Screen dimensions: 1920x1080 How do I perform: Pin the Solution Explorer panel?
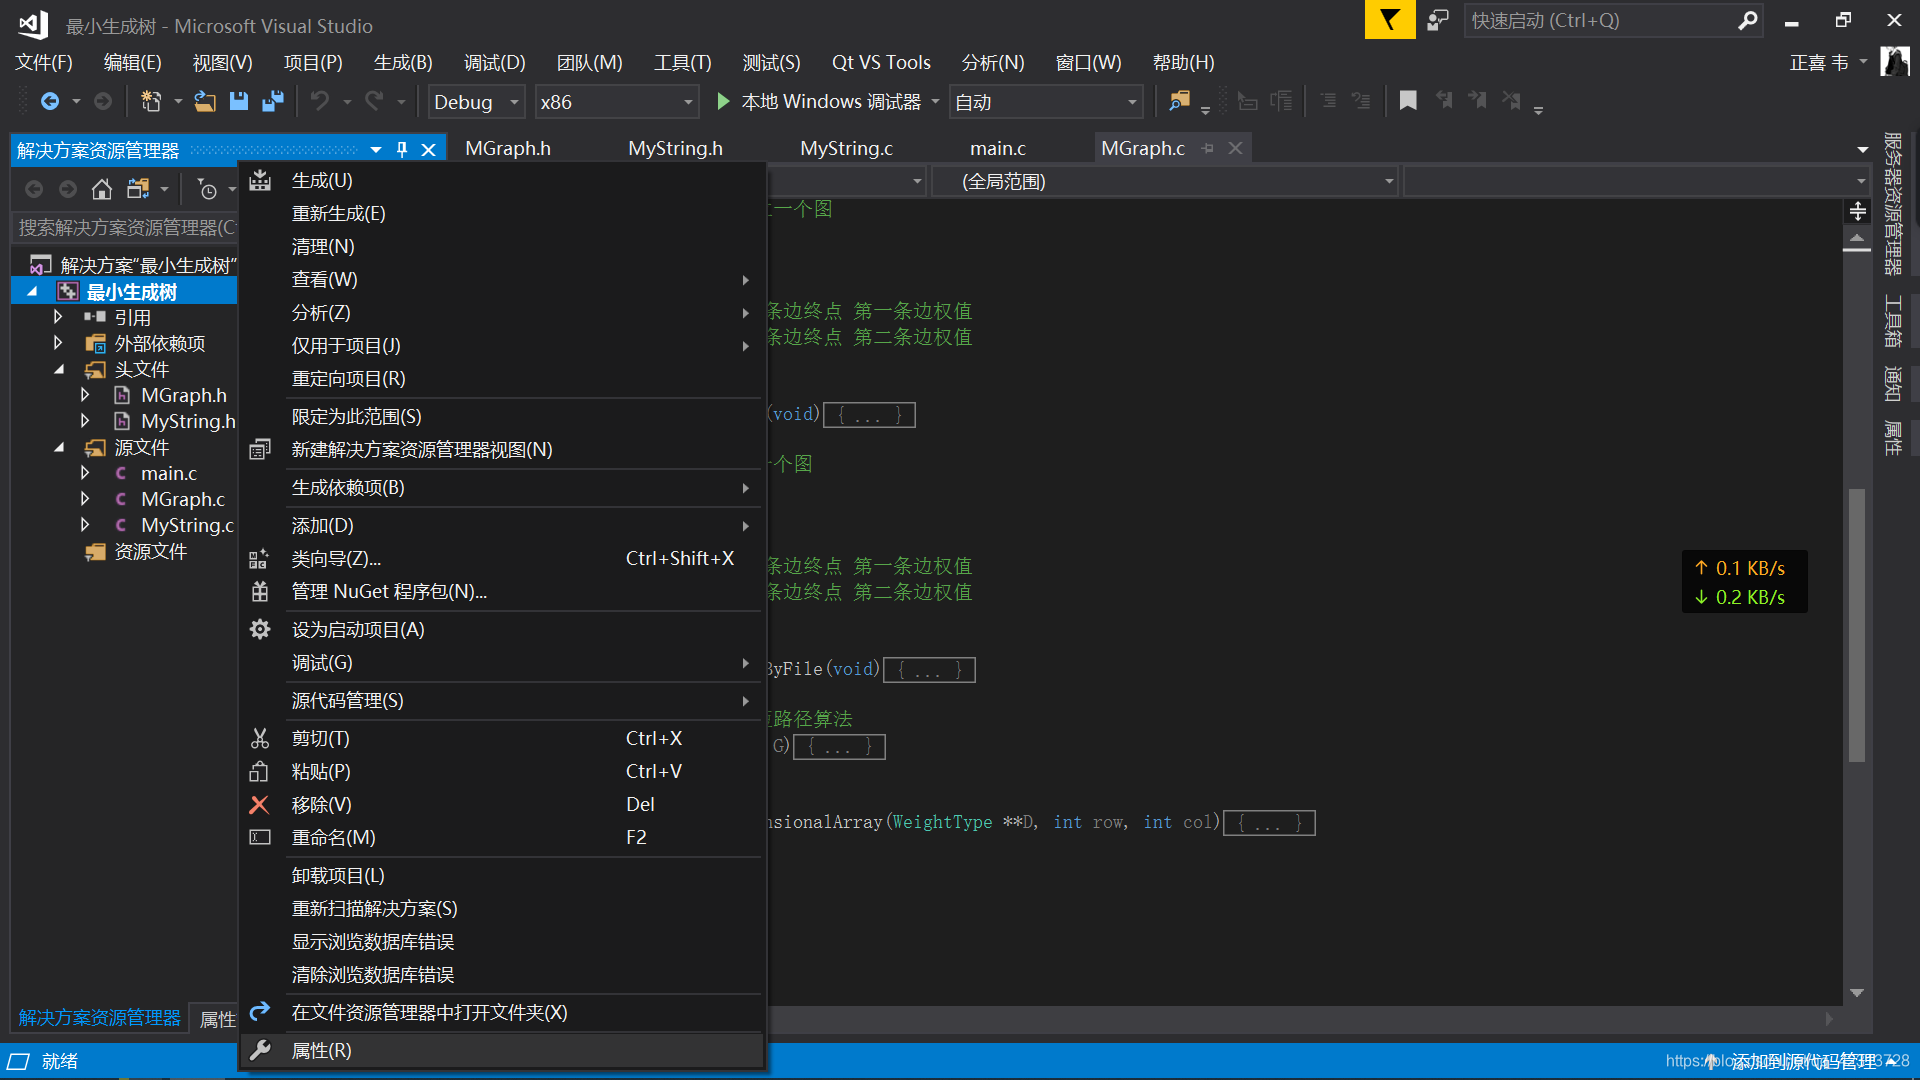402,150
